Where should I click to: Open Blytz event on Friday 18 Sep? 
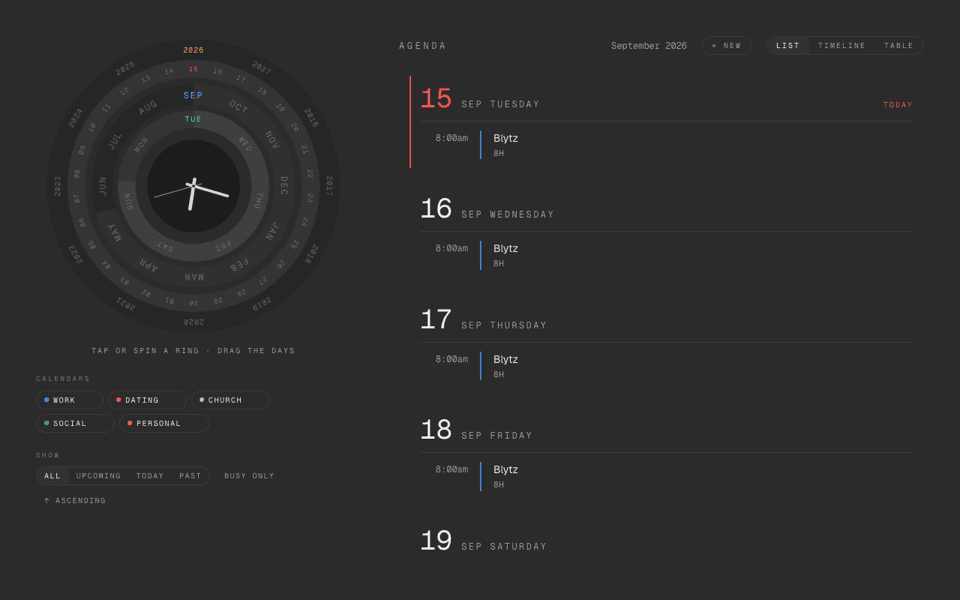pyautogui.click(x=666, y=476)
